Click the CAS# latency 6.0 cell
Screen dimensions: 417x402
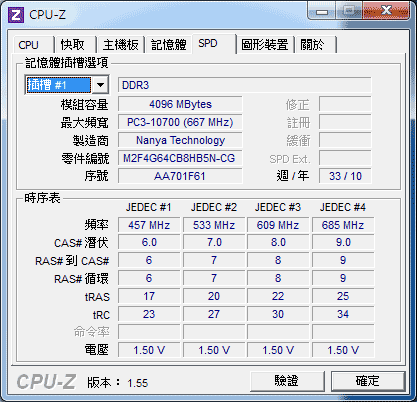point(149,242)
